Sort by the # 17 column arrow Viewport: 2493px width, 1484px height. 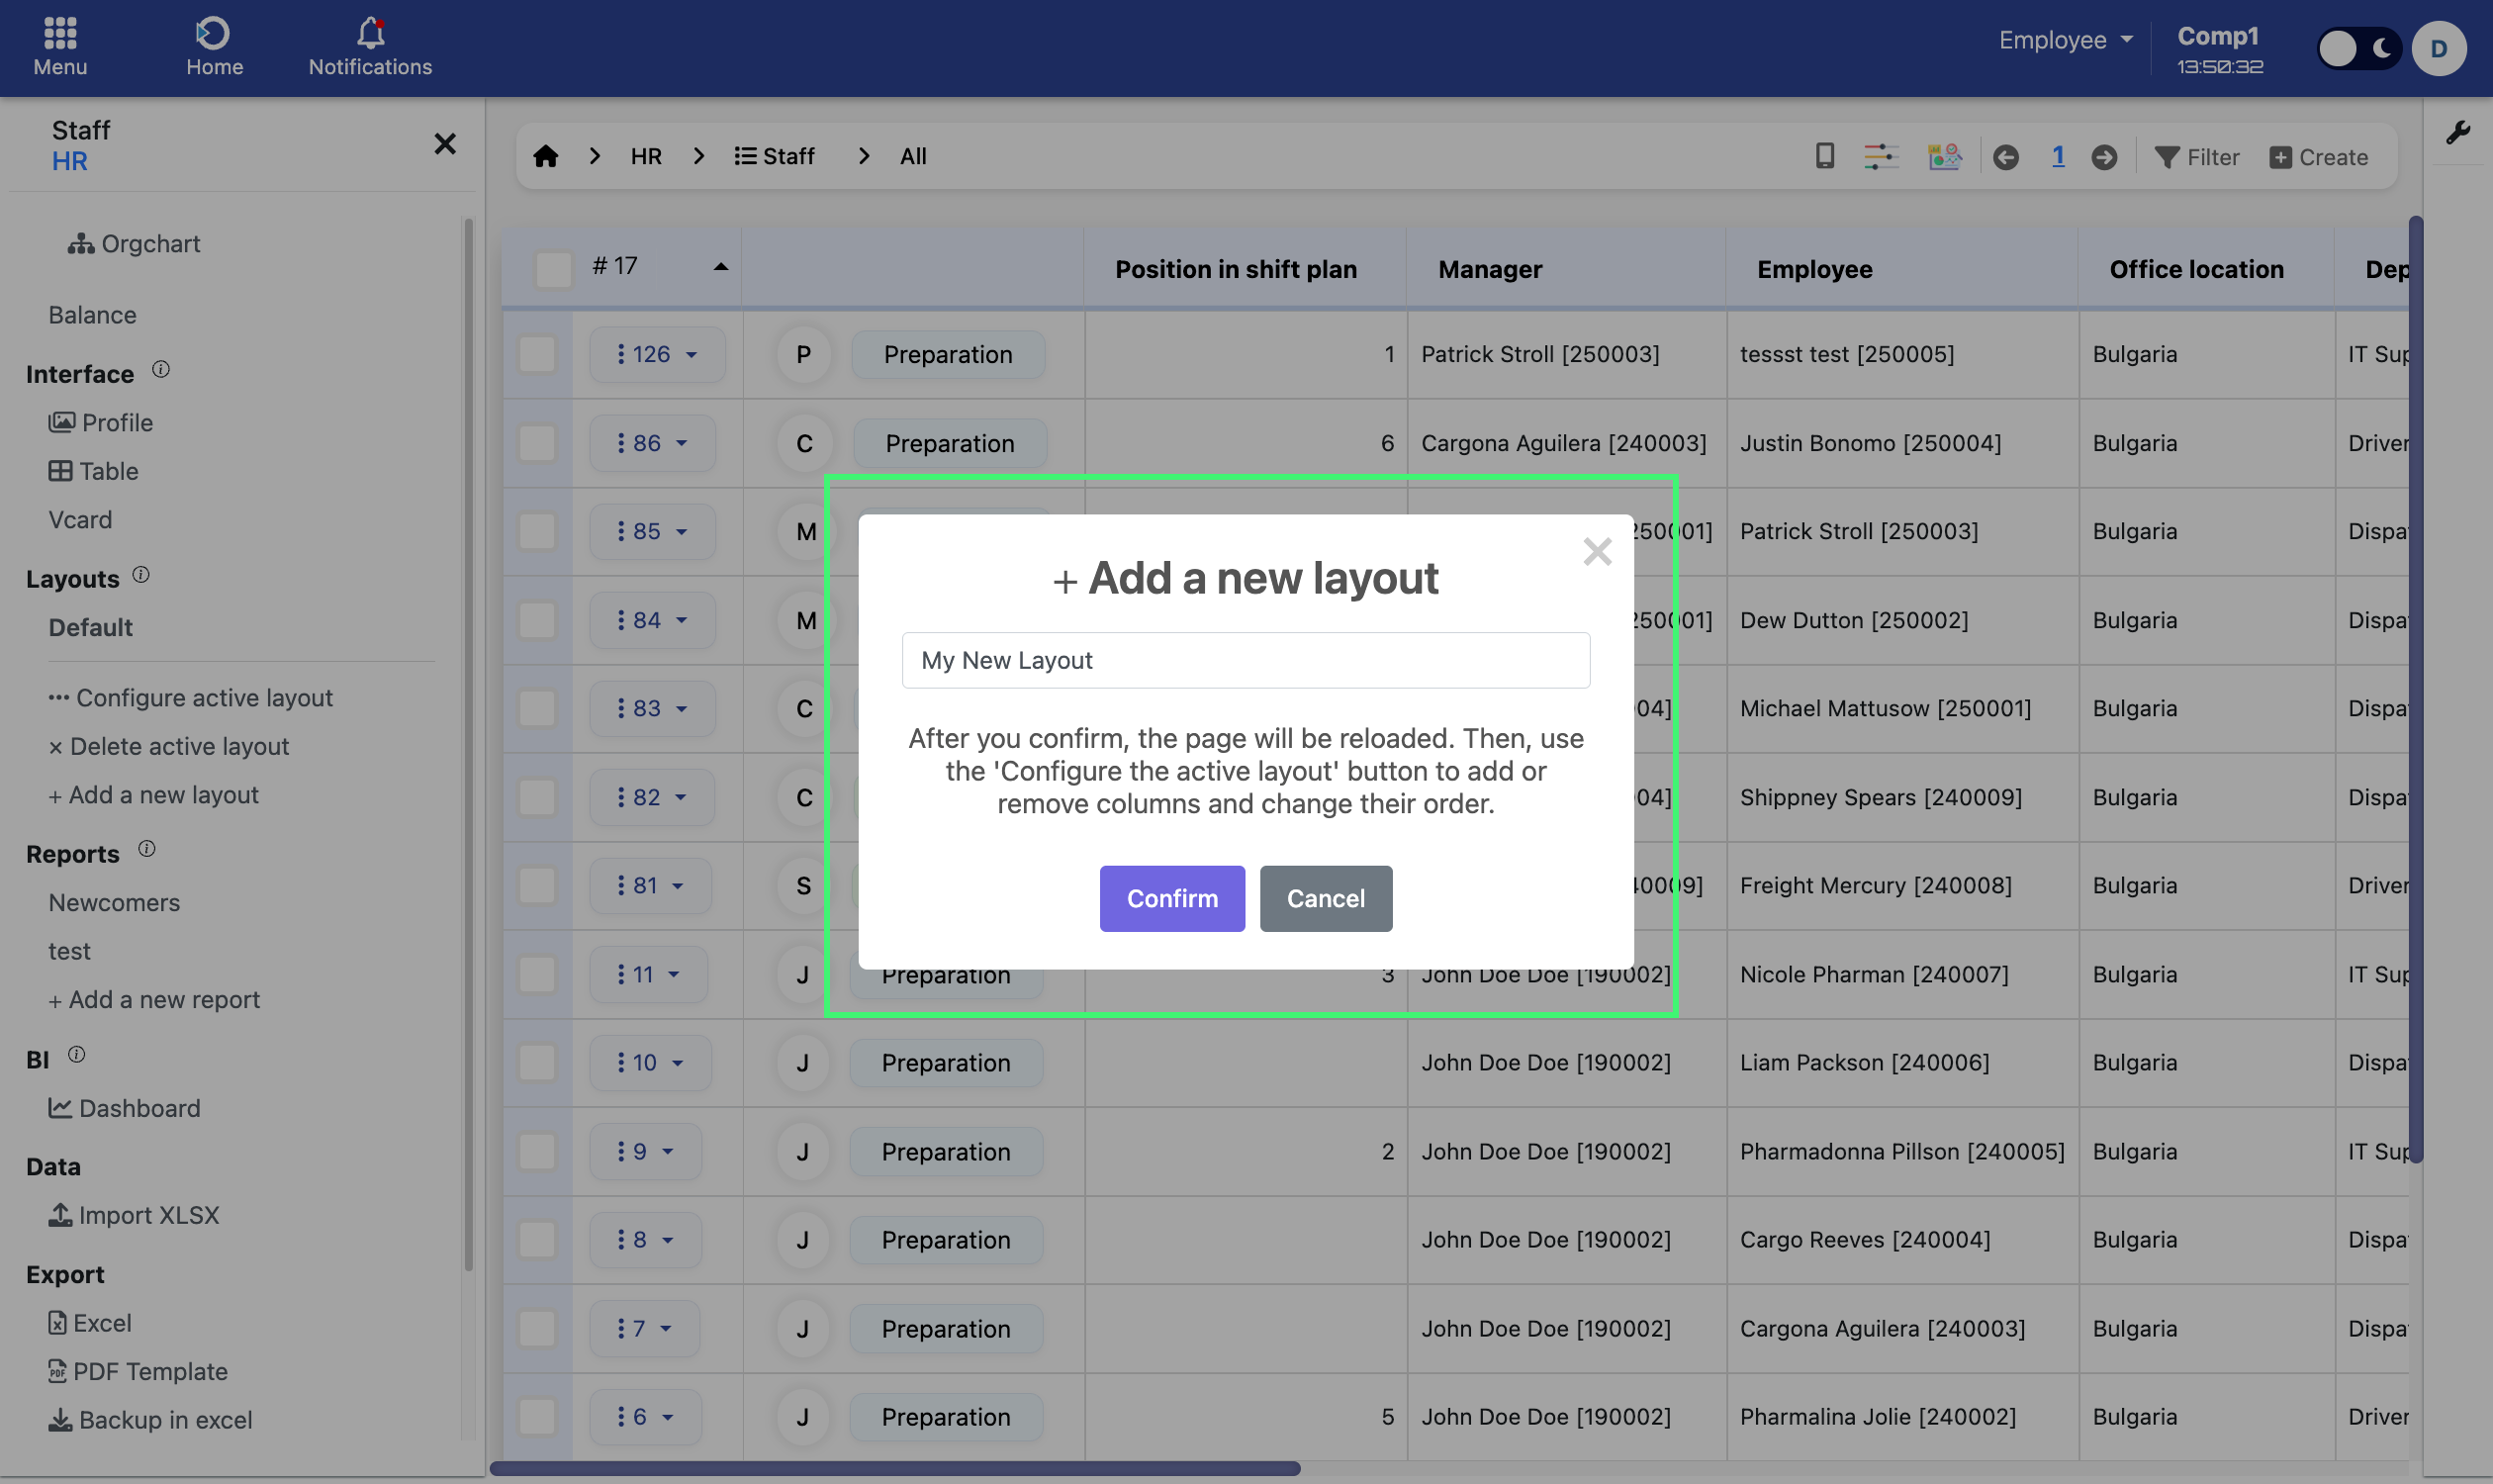tap(720, 266)
